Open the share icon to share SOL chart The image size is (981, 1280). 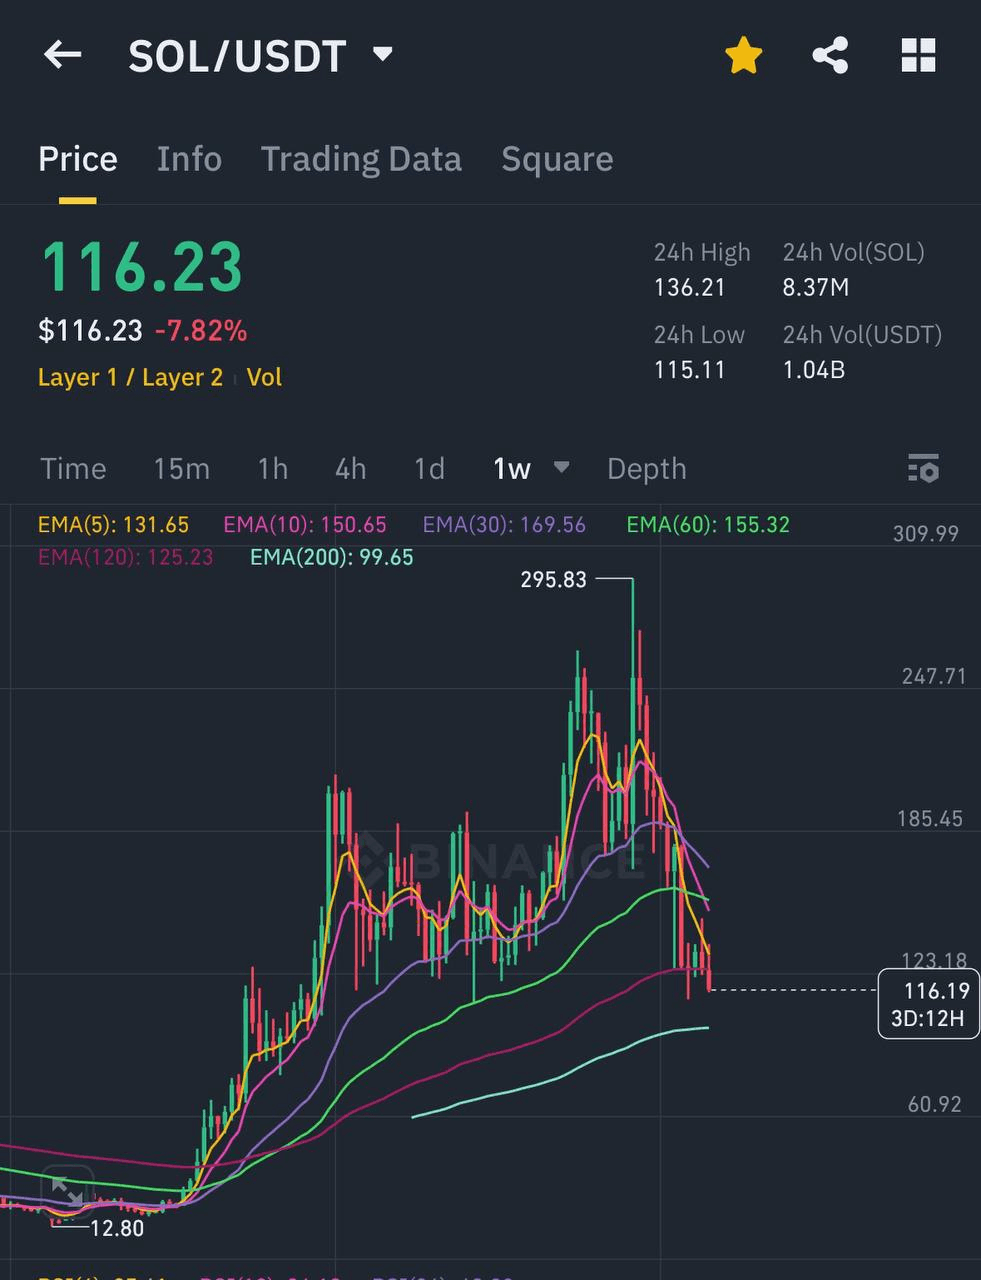830,56
